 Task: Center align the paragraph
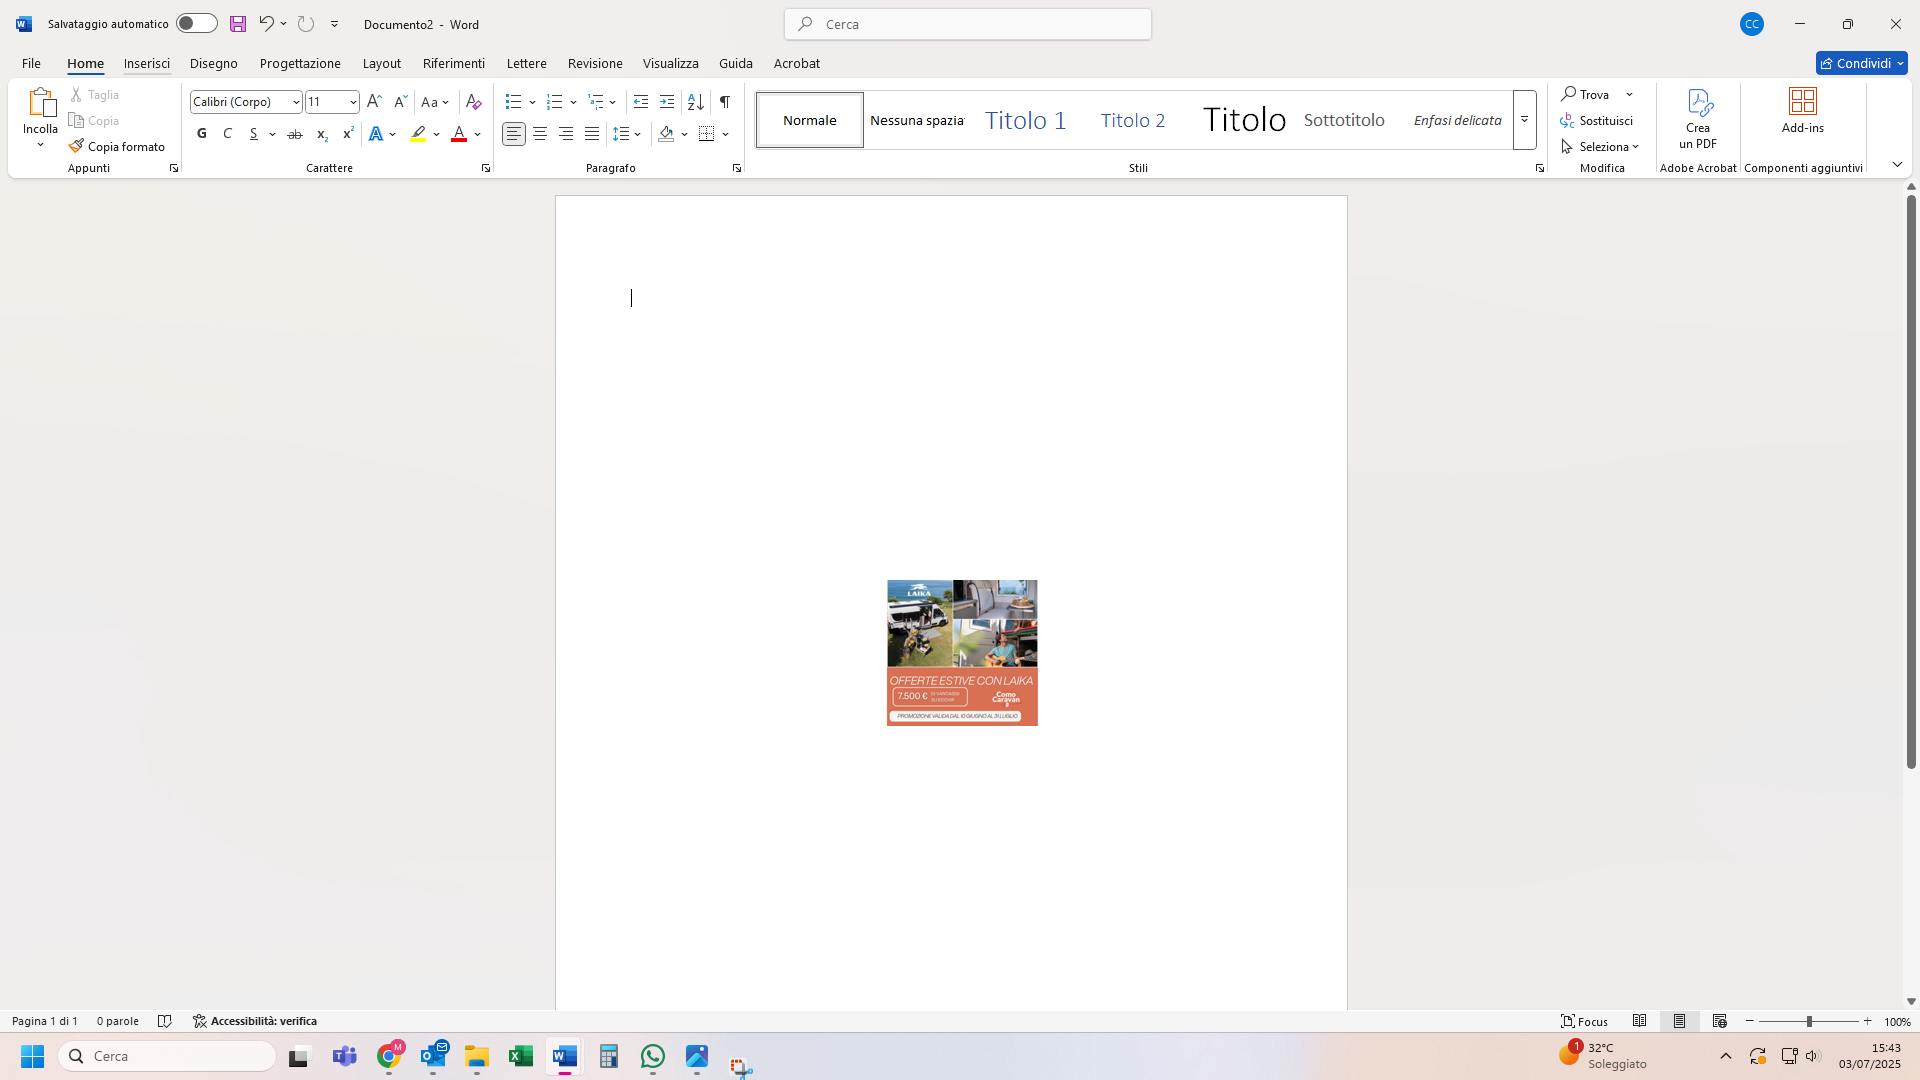tap(540, 134)
